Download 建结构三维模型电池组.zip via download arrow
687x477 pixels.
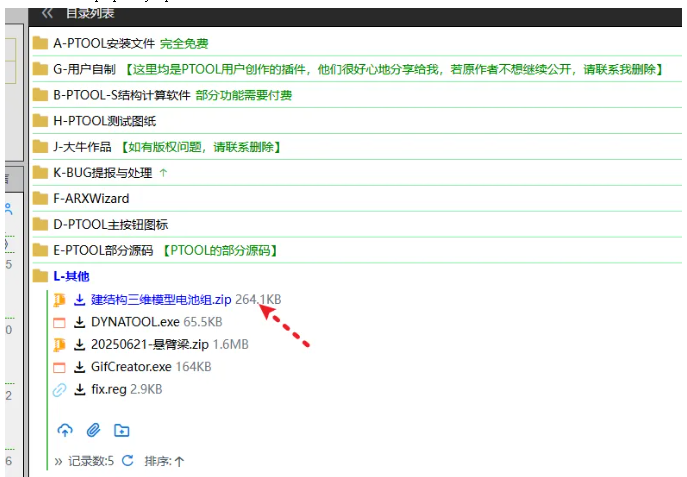79,300
